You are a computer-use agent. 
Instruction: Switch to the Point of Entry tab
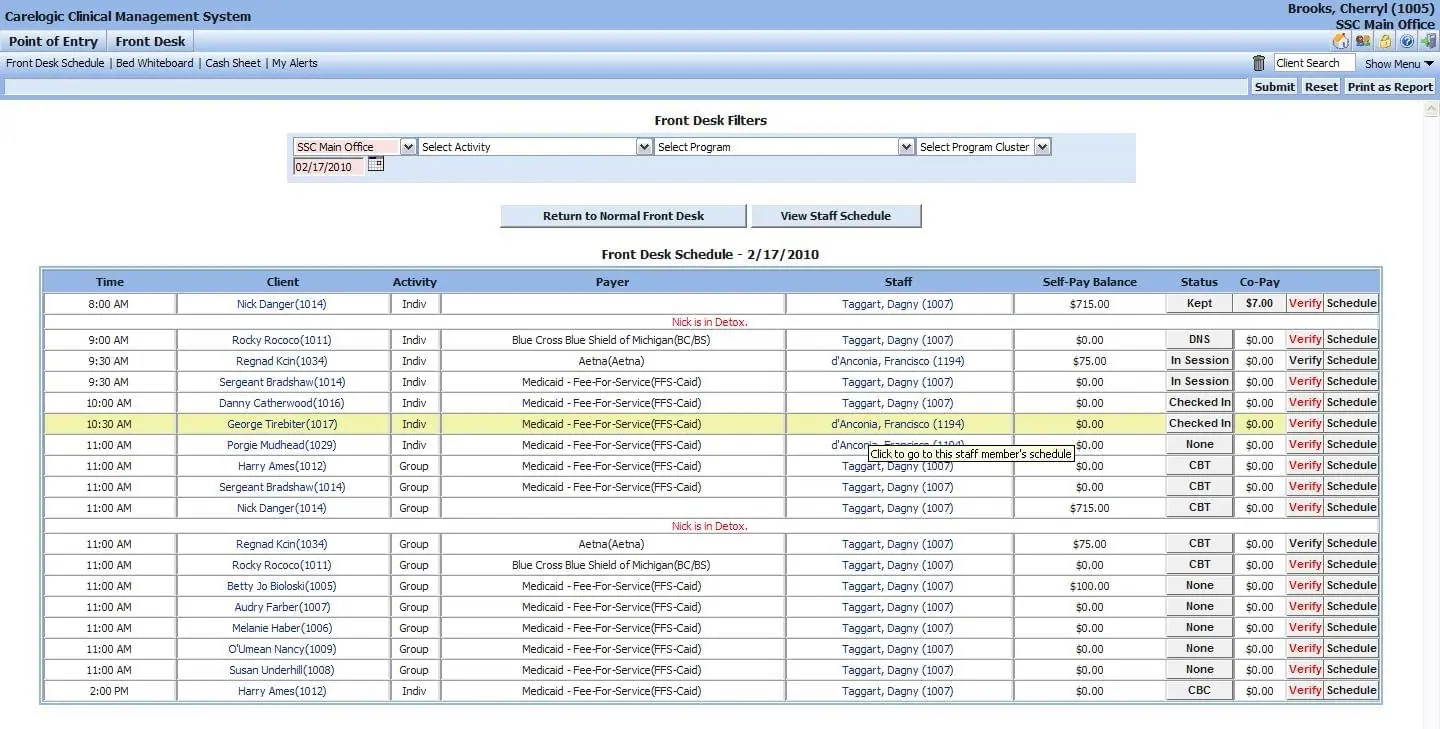53,41
